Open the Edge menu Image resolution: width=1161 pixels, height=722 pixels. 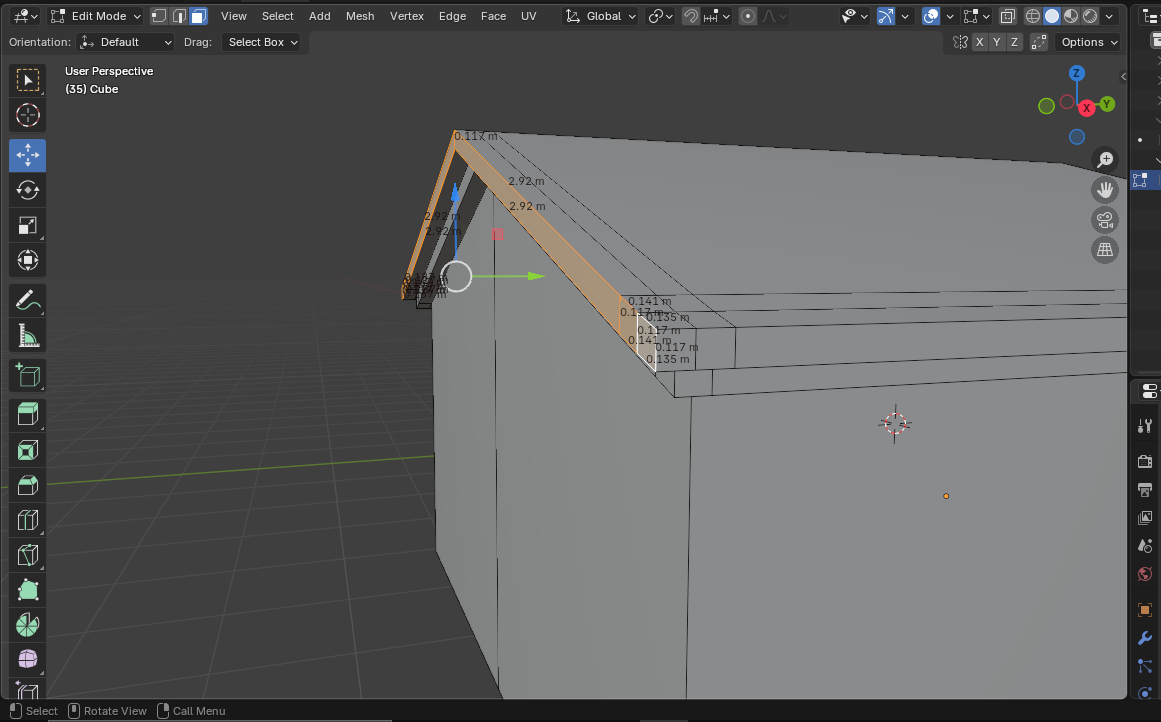(x=452, y=16)
